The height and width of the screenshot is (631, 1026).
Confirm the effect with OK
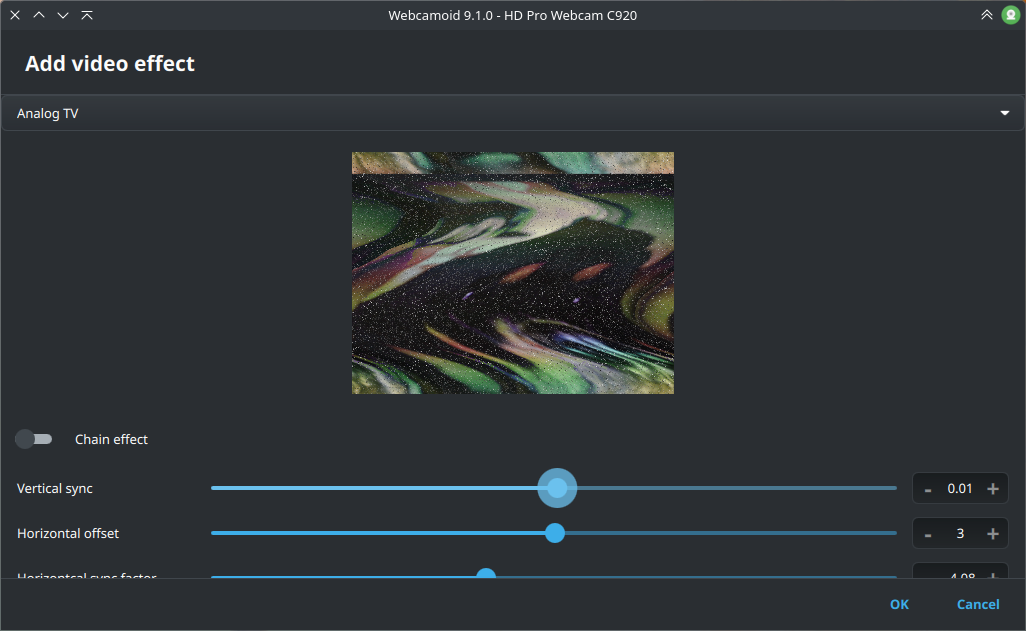point(899,604)
